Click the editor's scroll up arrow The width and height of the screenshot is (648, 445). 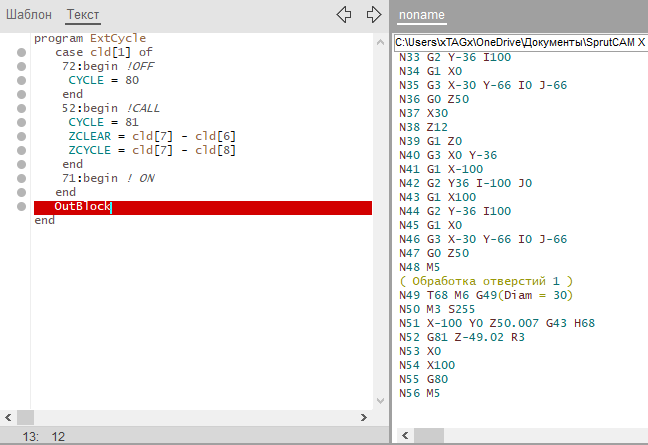(x=381, y=40)
